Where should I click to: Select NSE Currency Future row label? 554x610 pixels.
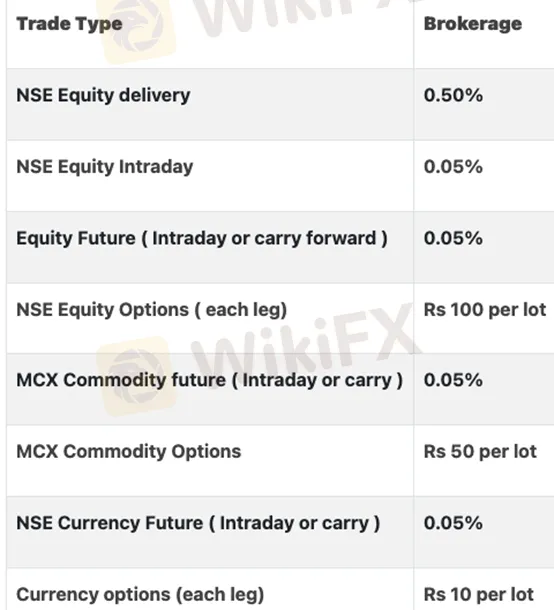(198, 523)
